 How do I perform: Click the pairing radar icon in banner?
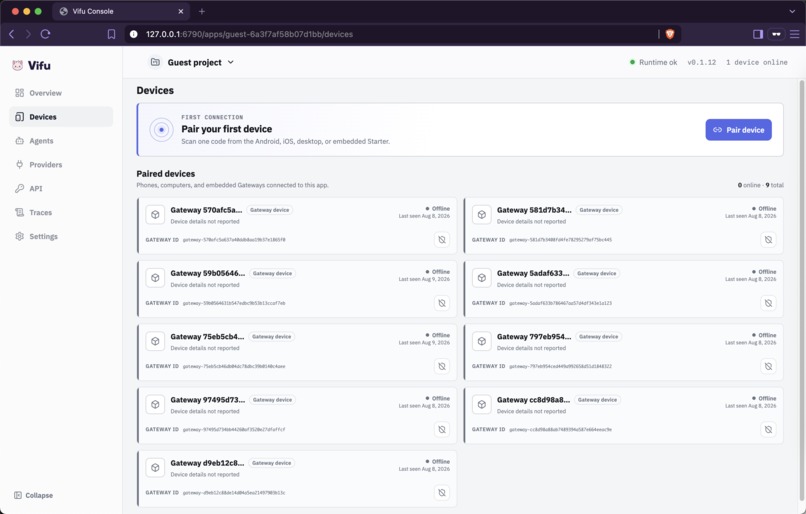pyautogui.click(x=161, y=130)
